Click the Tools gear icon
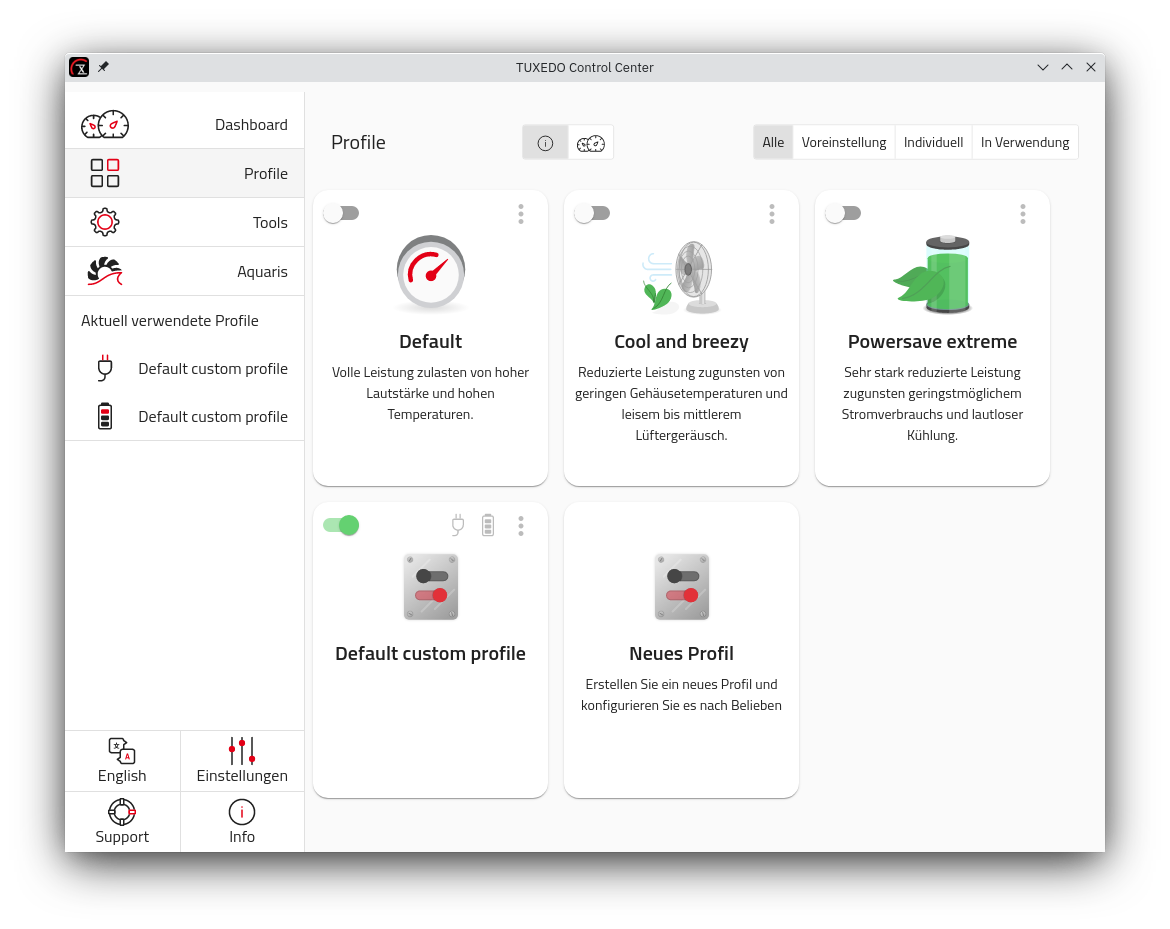Viewport: 1170px width, 929px height. (104, 222)
